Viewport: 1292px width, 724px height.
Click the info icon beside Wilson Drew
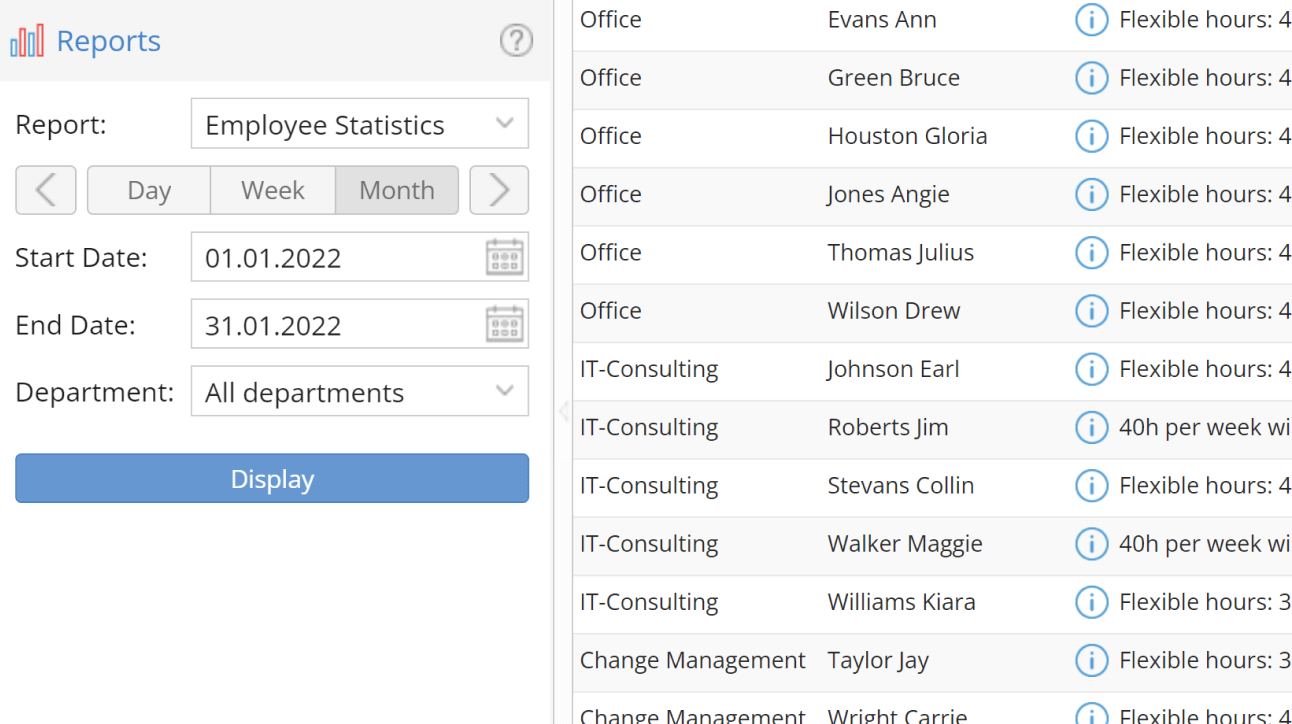pyautogui.click(x=1091, y=310)
